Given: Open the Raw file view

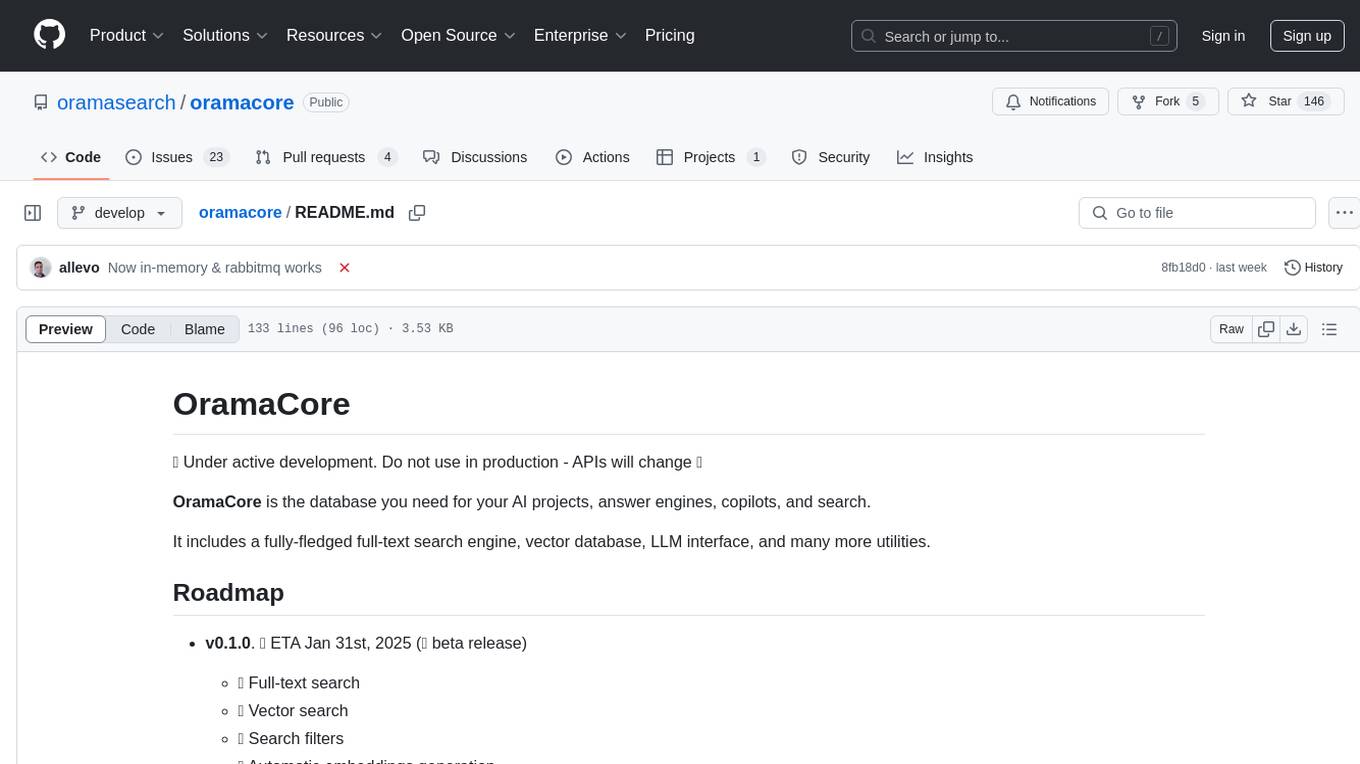Looking at the screenshot, I should click(x=1231, y=329).
